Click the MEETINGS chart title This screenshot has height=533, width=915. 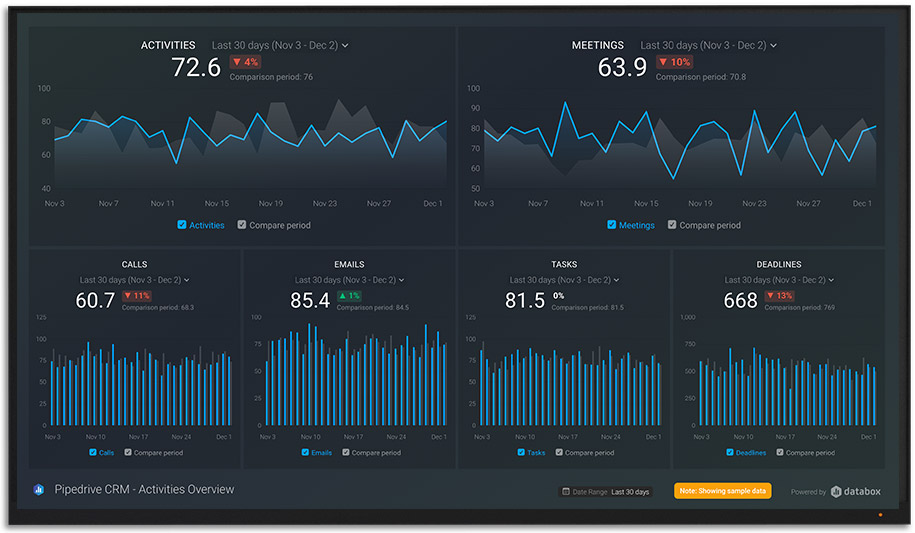[598, 45]
